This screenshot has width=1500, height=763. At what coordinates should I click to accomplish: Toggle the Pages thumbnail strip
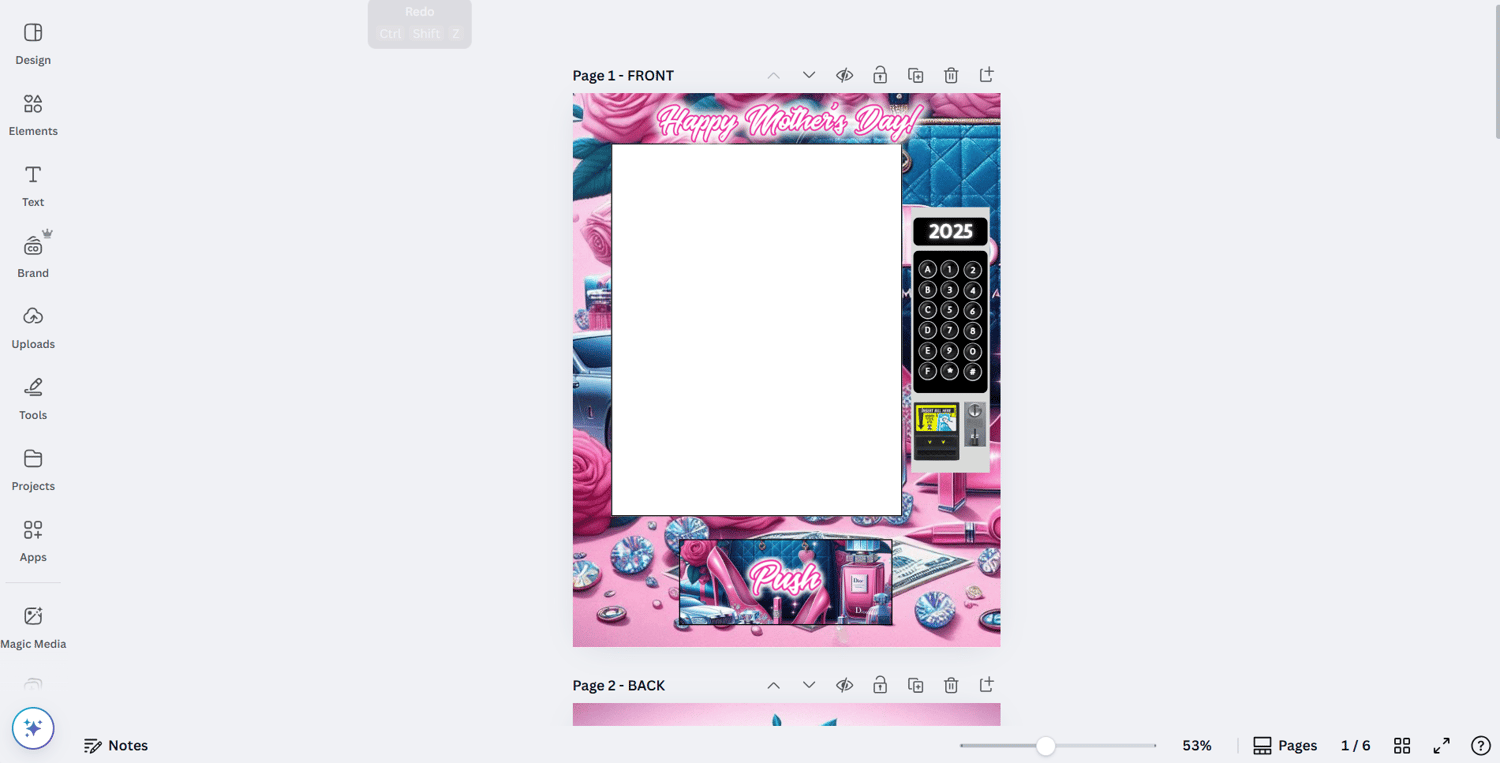coord(1285,746)
